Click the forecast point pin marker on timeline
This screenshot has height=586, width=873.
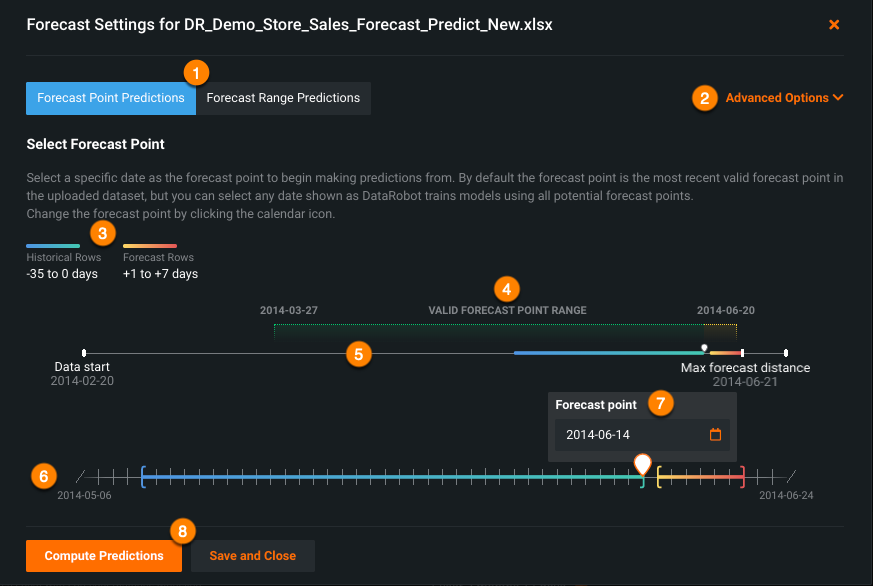pyautogui.click(x=643, y=464)
